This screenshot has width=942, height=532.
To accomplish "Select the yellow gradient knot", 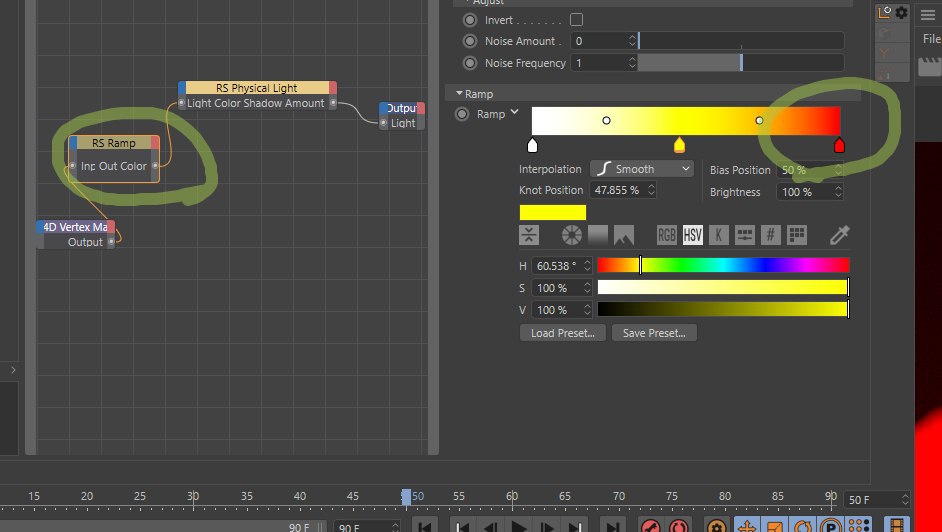I will coord(679,145).
